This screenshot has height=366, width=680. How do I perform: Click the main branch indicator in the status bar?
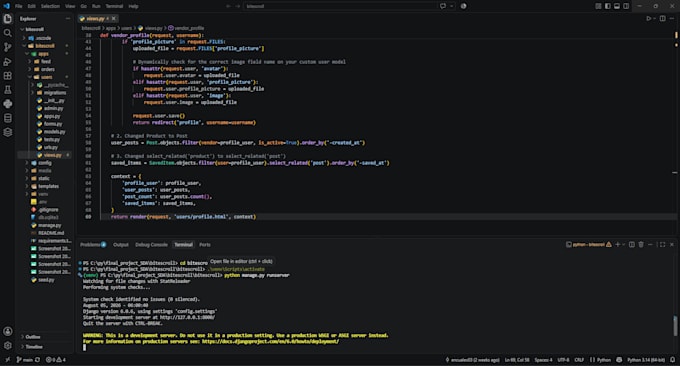pyautogui.click(x=24, y=360)
